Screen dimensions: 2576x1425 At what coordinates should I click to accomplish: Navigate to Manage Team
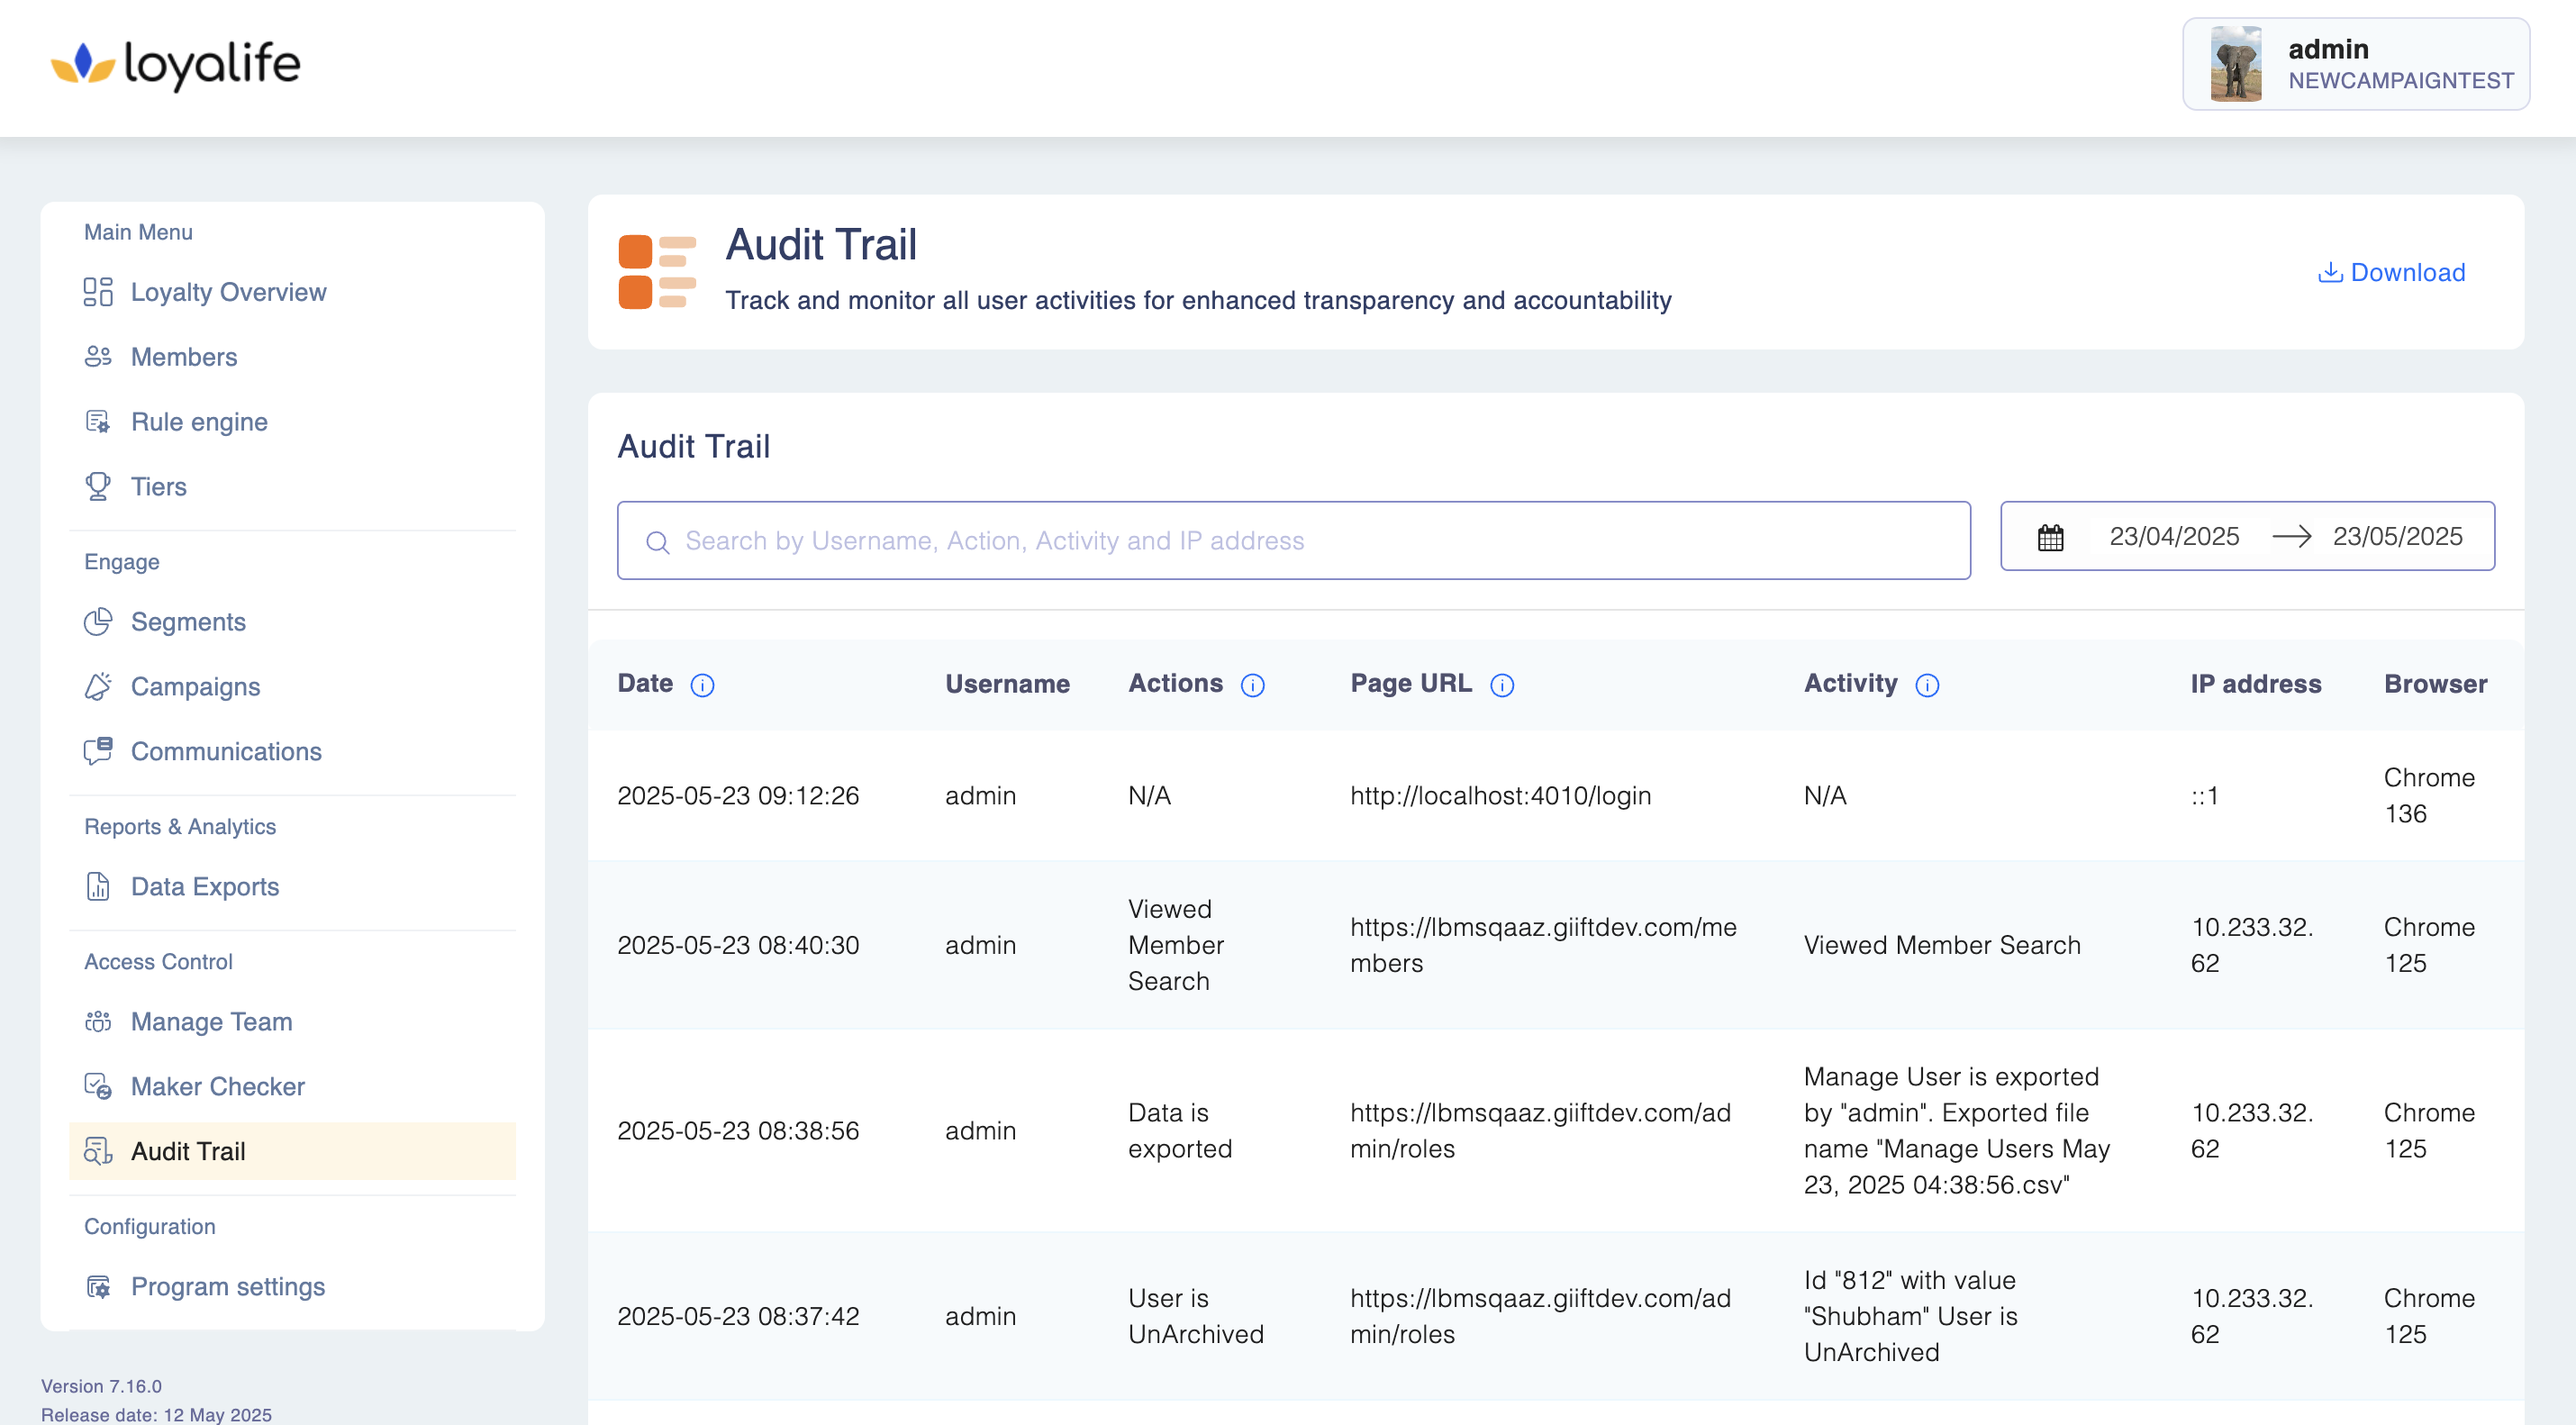pos(211,1022)
